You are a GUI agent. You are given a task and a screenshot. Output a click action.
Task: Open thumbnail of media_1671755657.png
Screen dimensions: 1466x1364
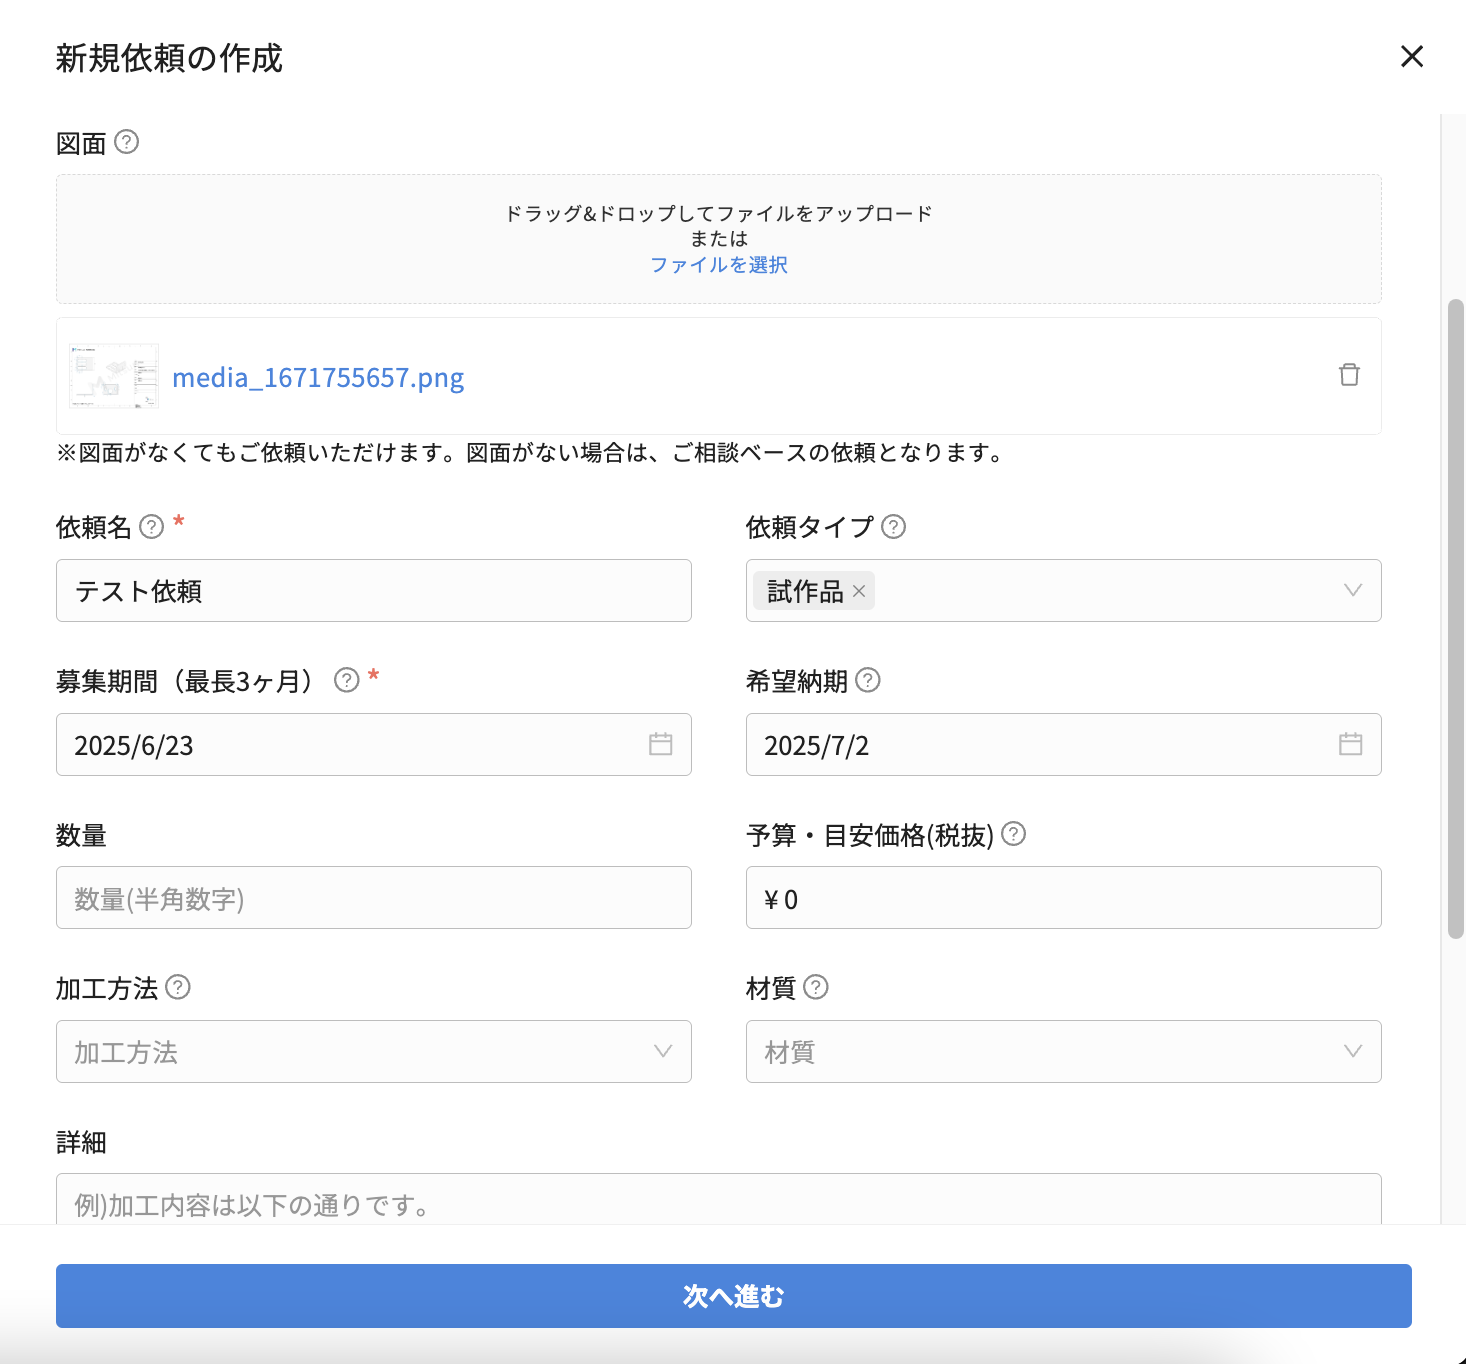click(x=114, y=376)
